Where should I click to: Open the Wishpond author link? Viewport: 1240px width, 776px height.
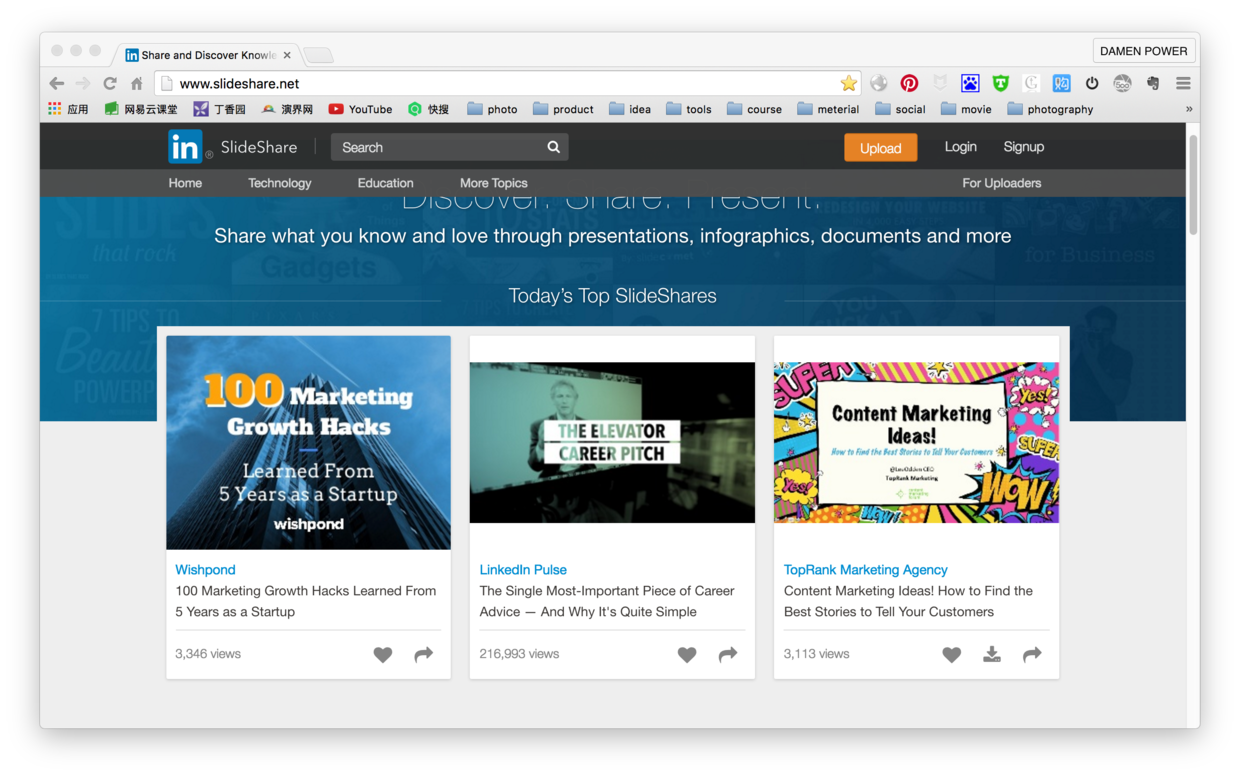205,570
